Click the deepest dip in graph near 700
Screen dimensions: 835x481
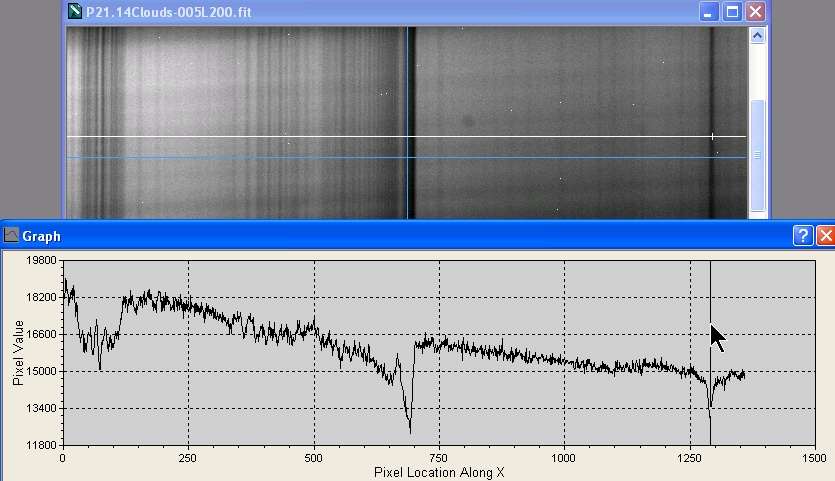[x=410, y=430]
